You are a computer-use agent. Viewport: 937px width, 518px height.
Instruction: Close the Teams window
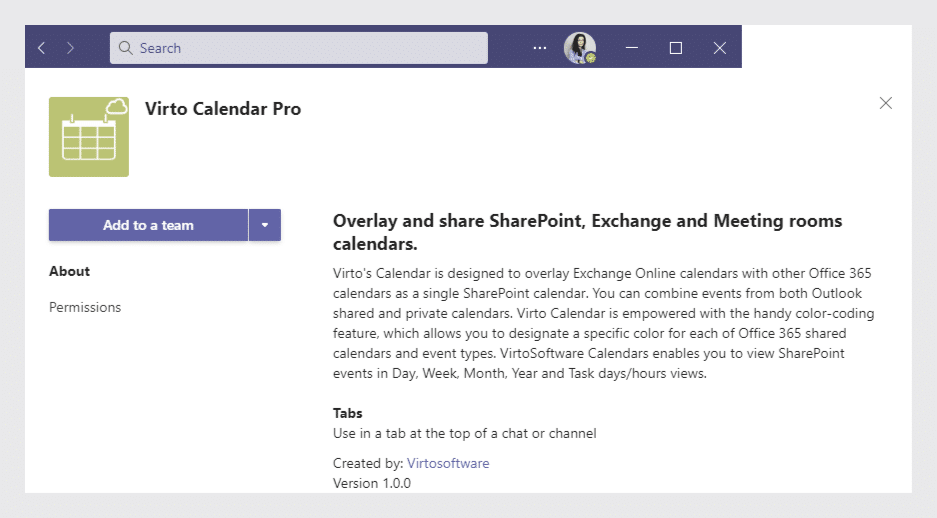click(719, 48)
